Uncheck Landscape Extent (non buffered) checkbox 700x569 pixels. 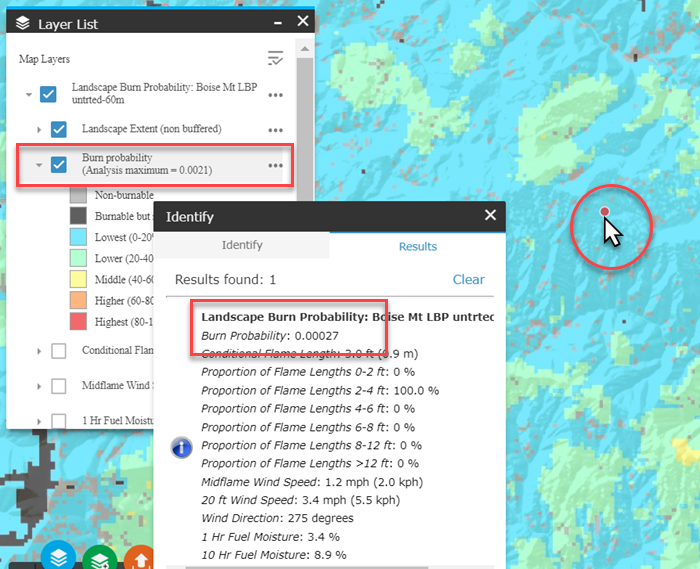[x=59, y=129]
